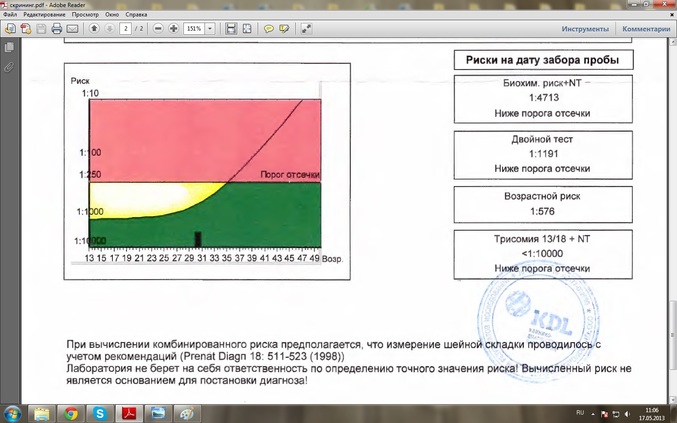The height and width of the screenshot is (423, 677).
Task: Zoom out with the minus button
Action: coord(159,29)
